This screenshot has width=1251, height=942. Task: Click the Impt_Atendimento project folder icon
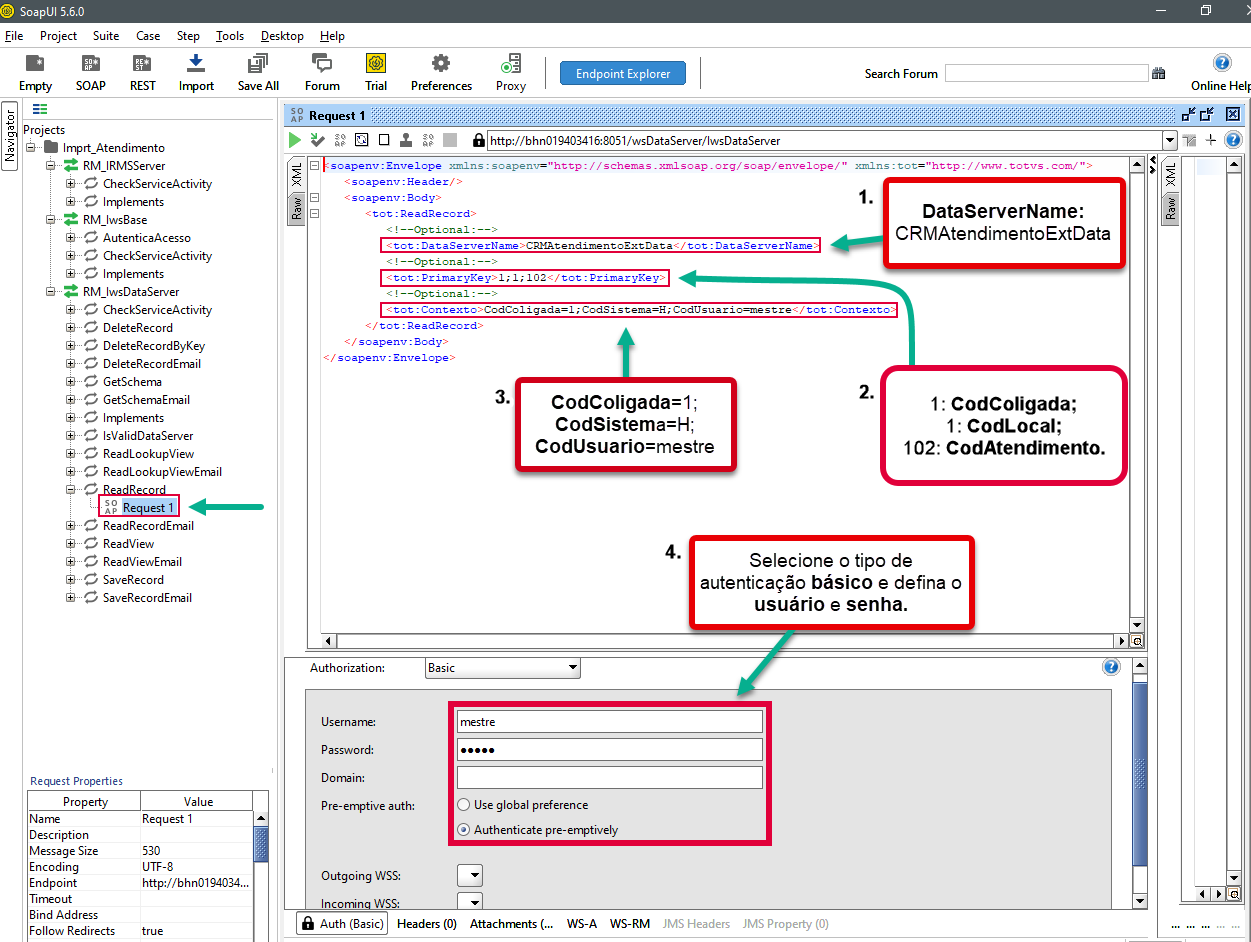click(52, 147)
